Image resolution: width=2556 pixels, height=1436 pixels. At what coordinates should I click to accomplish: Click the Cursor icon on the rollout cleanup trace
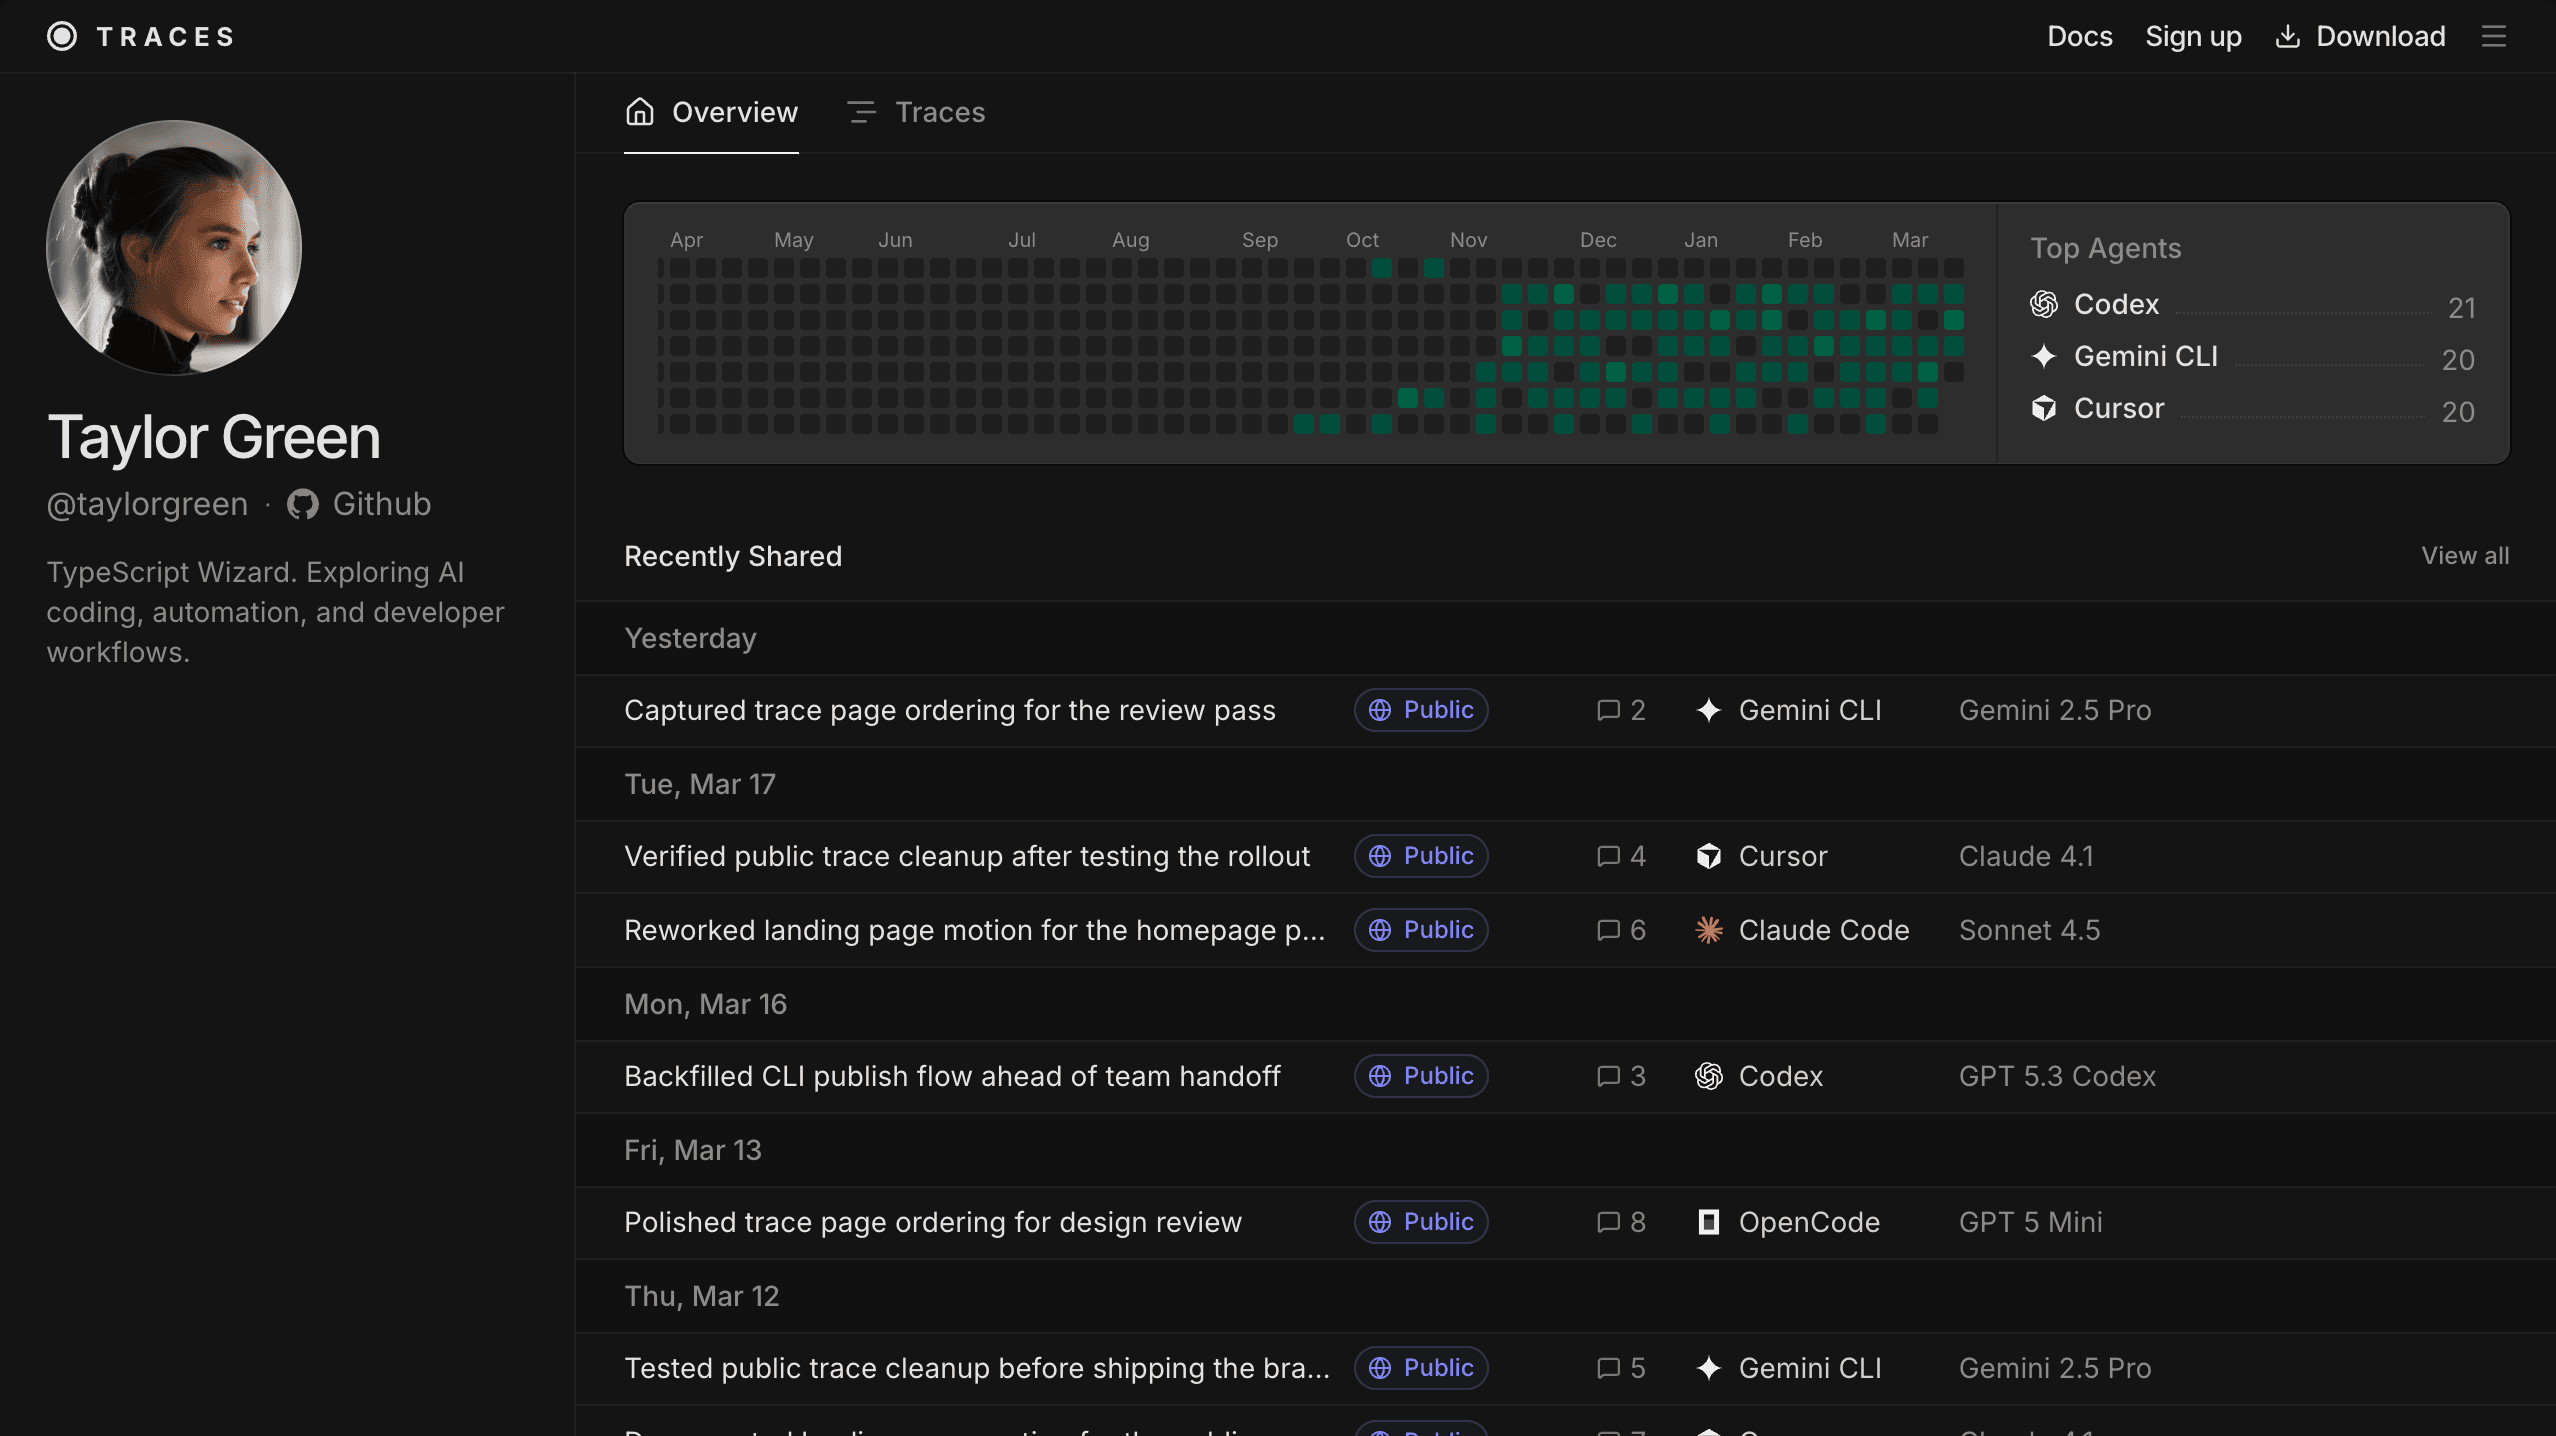click(1710, 856)
